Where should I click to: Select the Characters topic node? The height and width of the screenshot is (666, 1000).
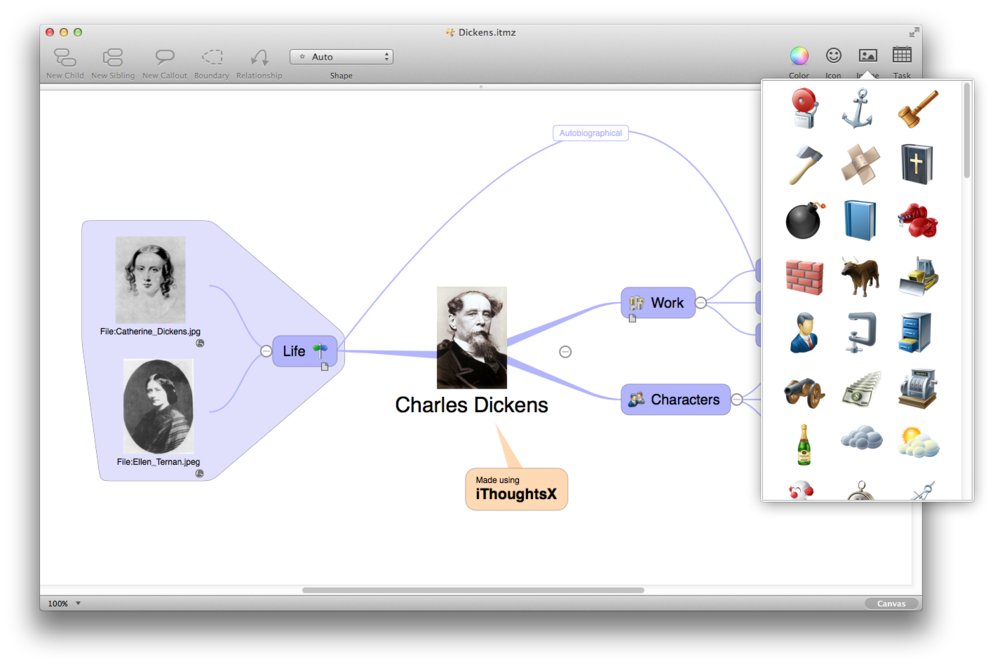(675, 399)
